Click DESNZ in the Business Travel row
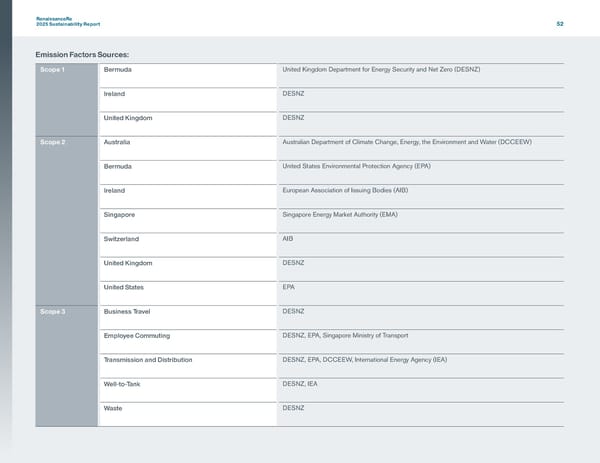600x463 pixels. [293, 311]
